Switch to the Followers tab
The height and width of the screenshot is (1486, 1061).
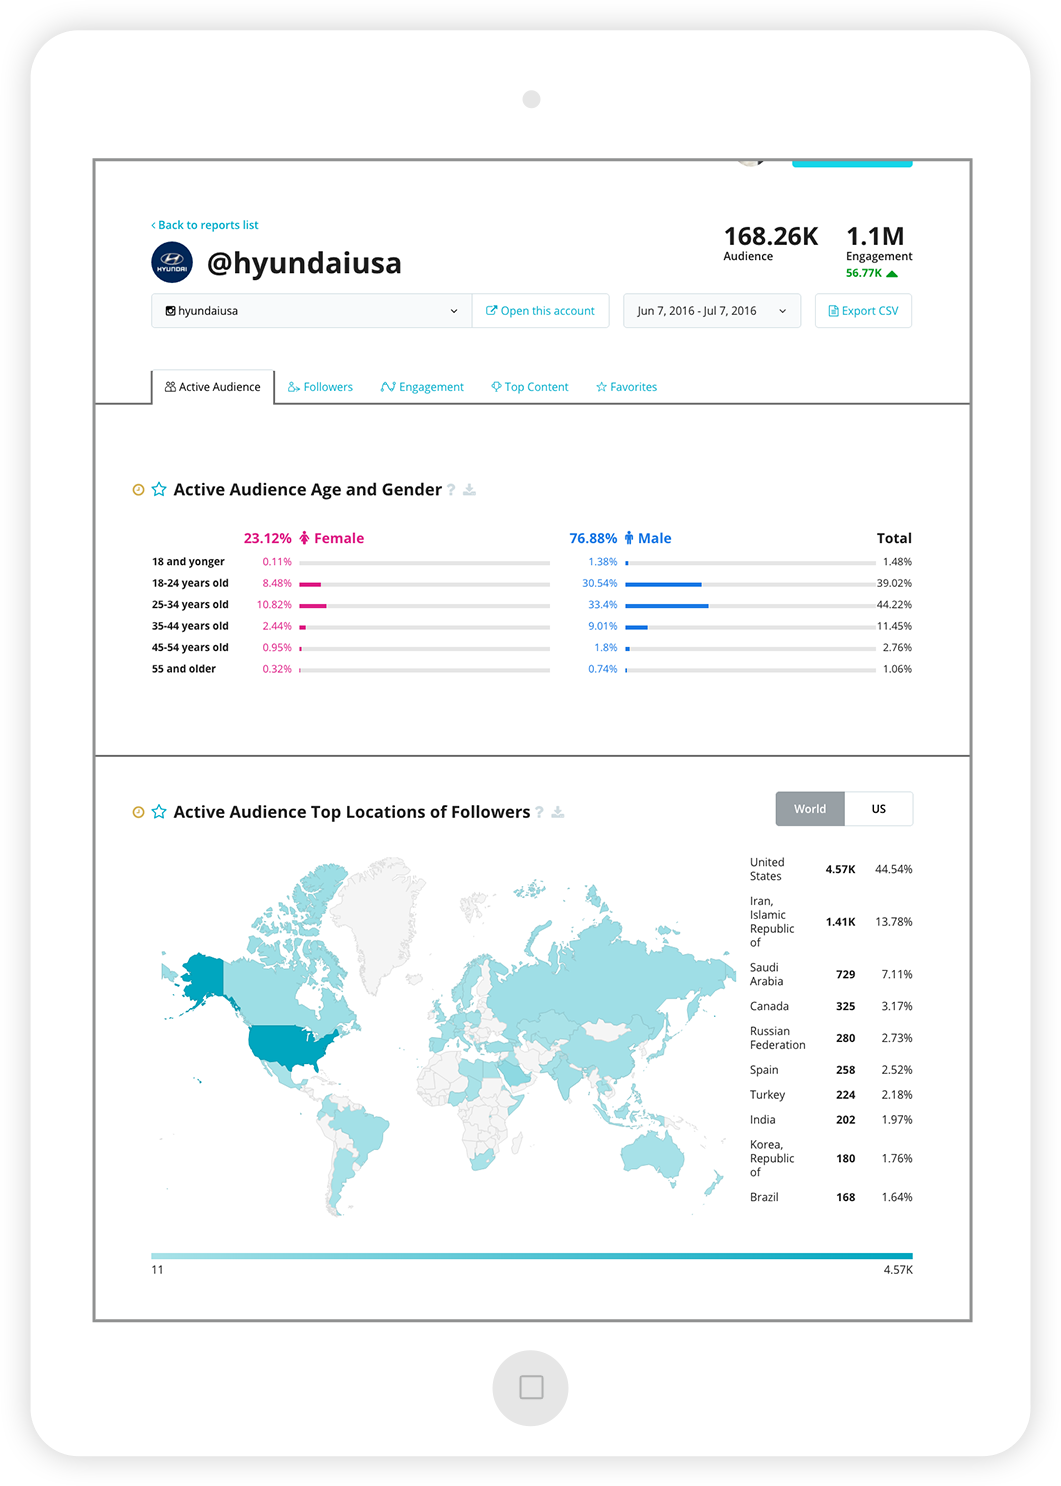320,387
